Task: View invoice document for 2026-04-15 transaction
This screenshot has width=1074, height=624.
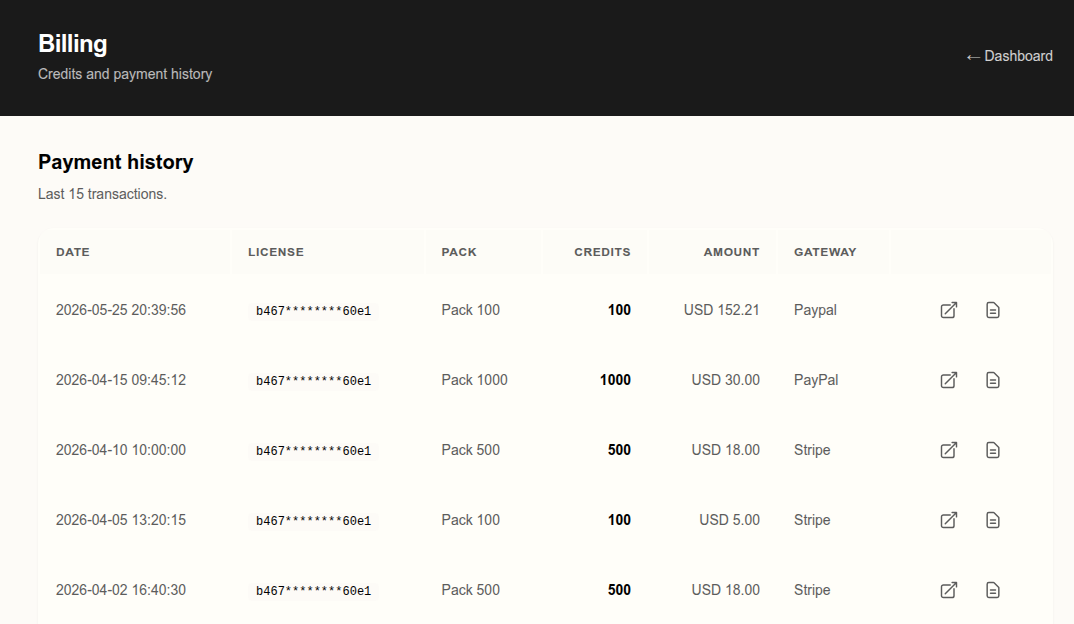Action: tap(992, 380)
